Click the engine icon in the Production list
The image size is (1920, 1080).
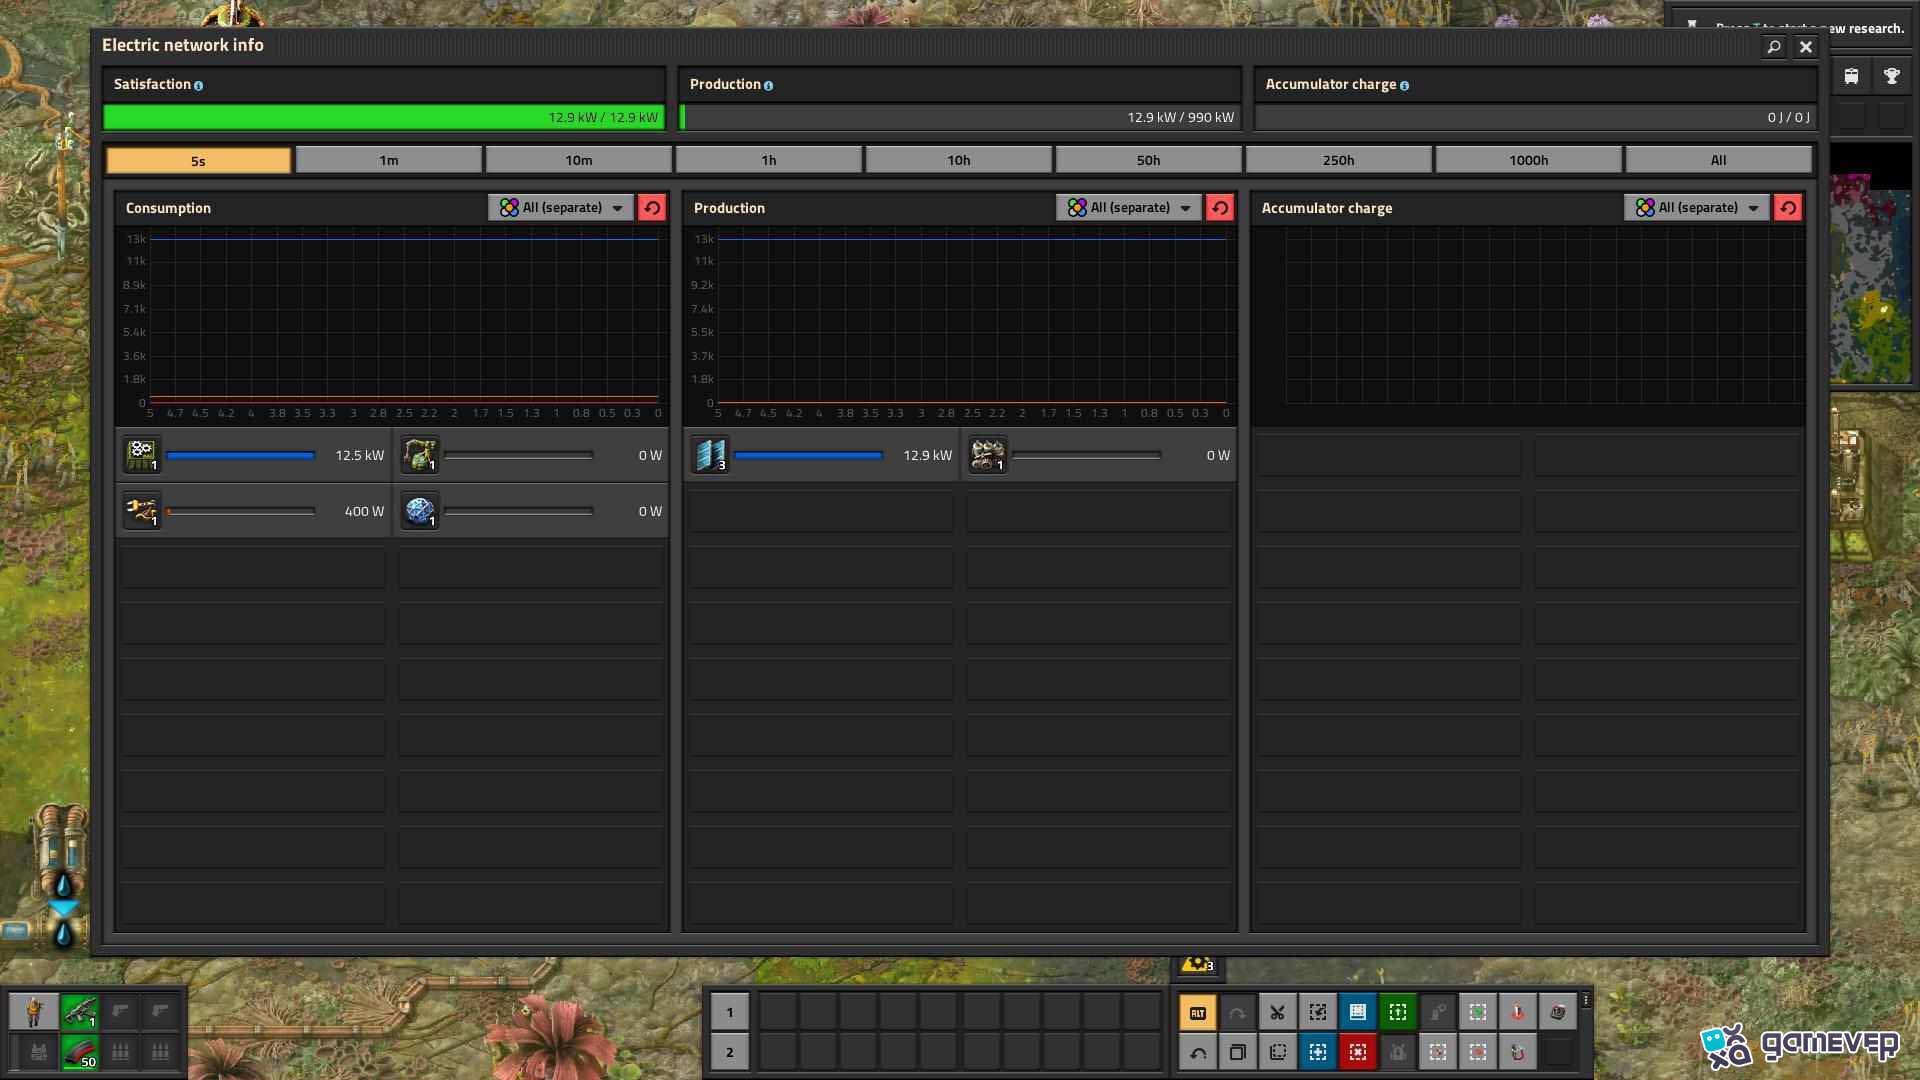987,455
